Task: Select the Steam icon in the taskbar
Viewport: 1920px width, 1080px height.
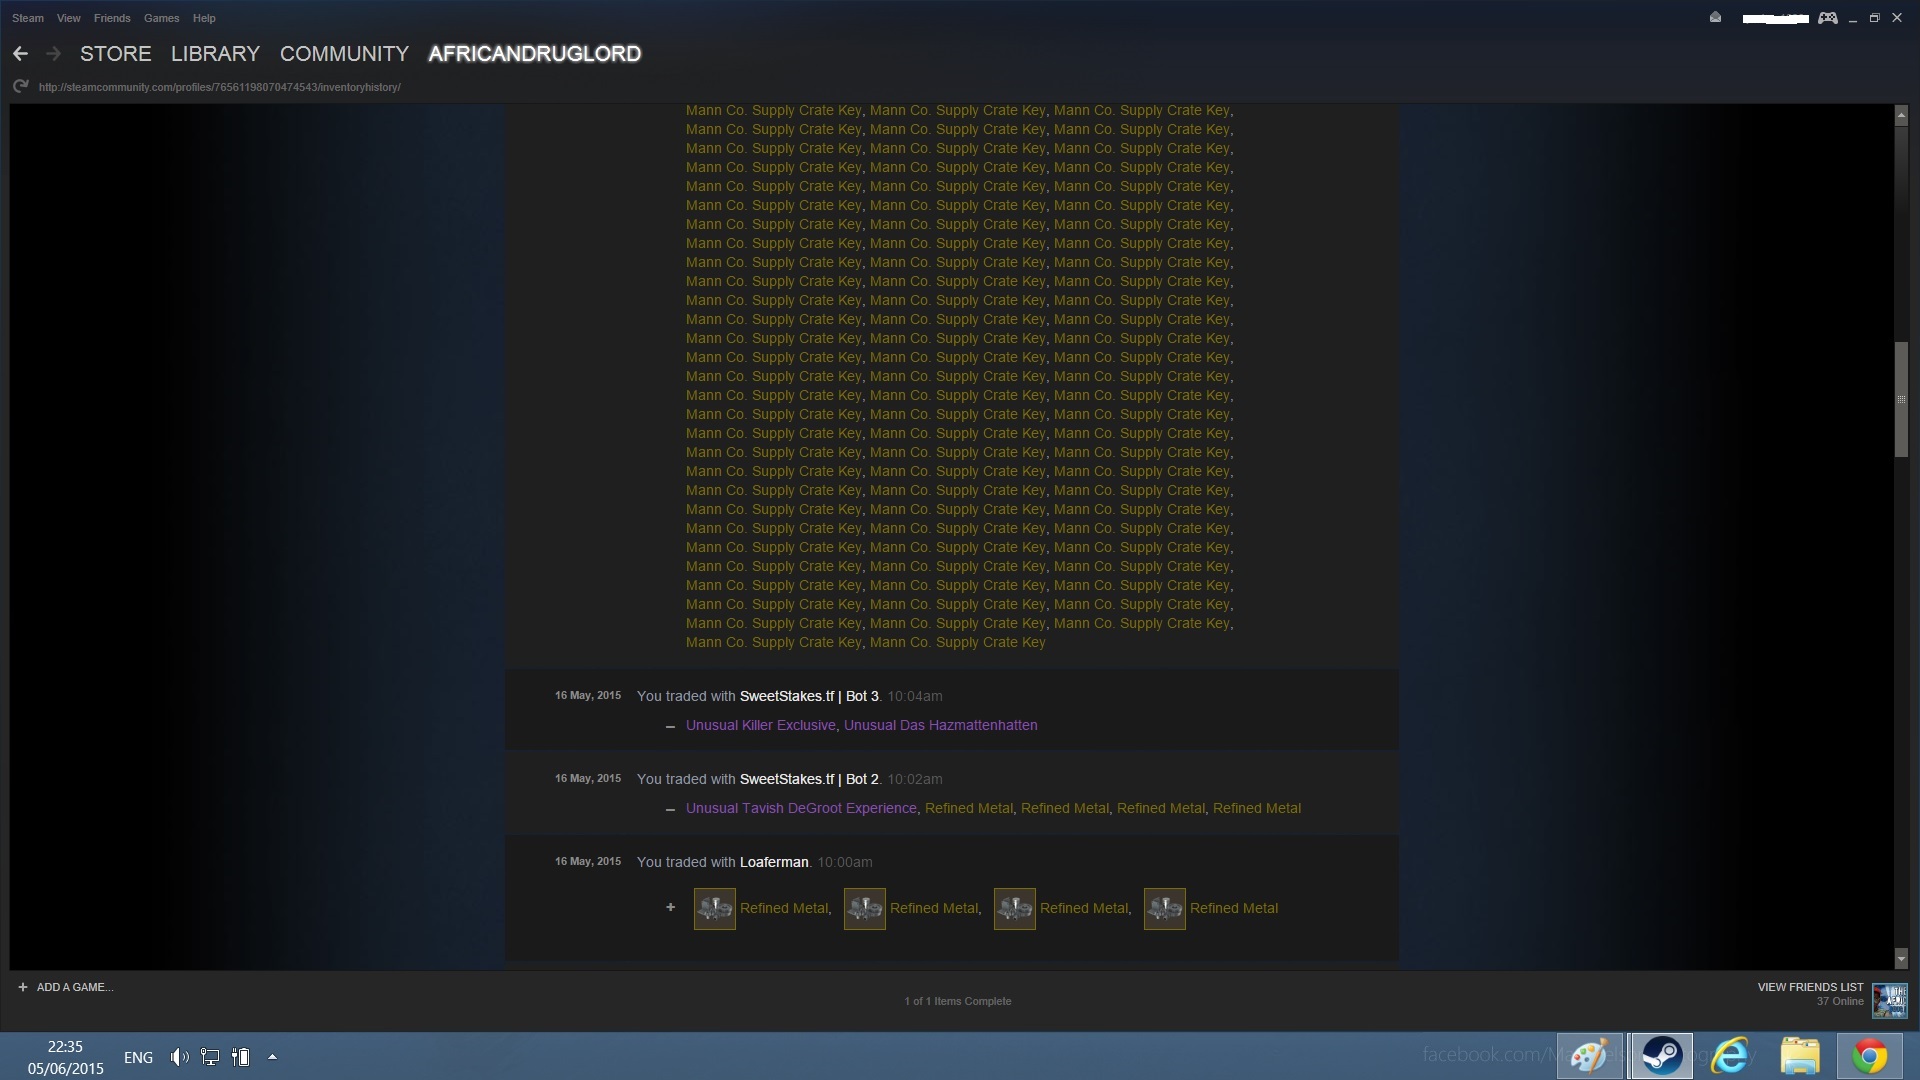Action: [x=1661, y=1056]
